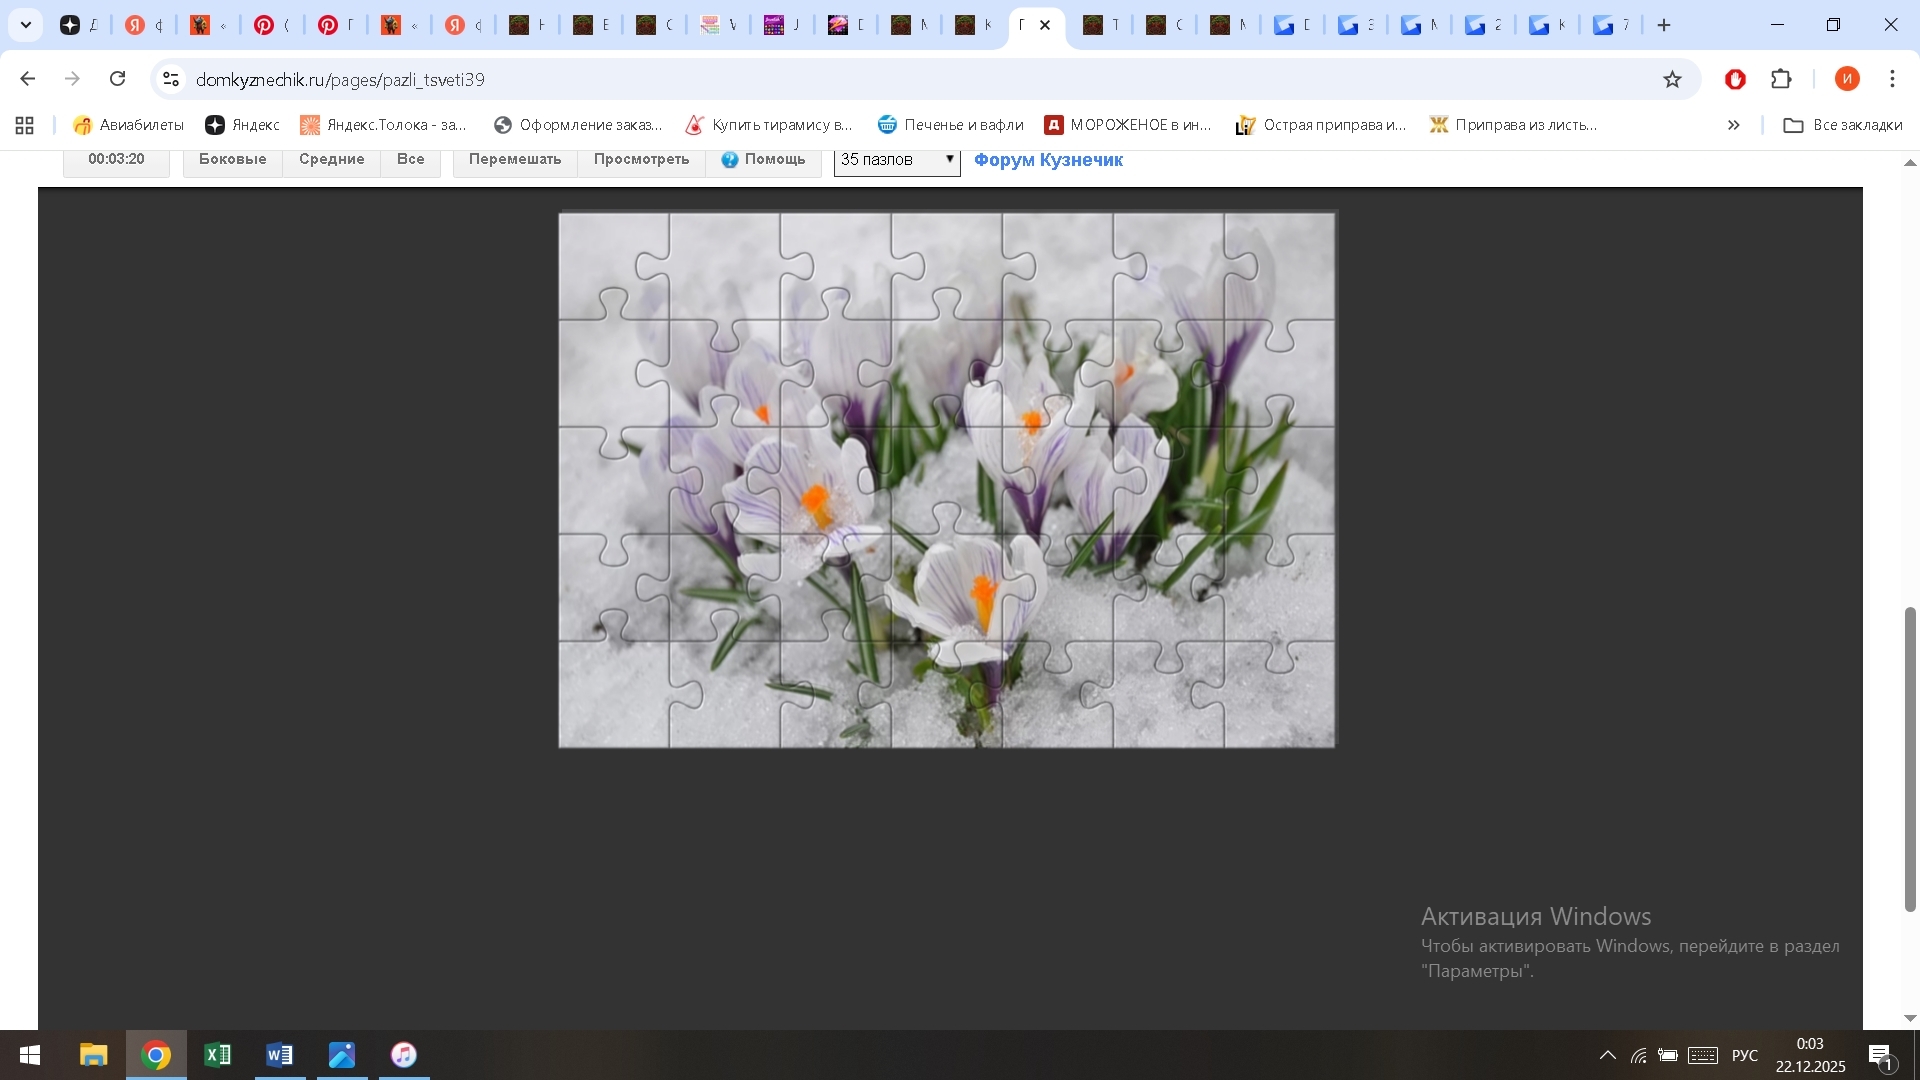The height and width of the screenshot is (1080, 1920).
Task: Click the page vertical scrollbar thumb
Action: coord(1910,758)
